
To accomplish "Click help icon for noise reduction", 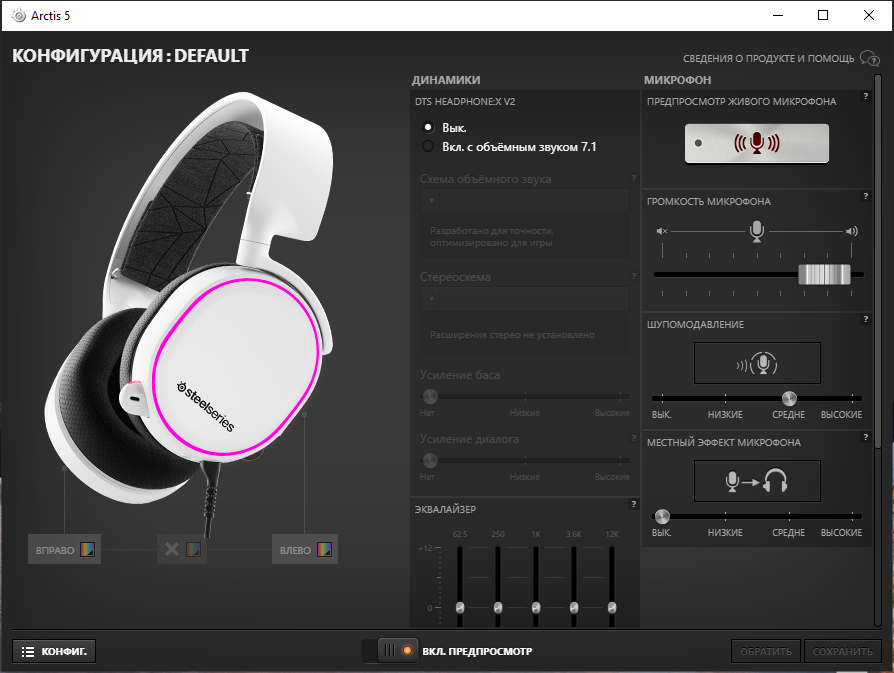I will 865,319.
